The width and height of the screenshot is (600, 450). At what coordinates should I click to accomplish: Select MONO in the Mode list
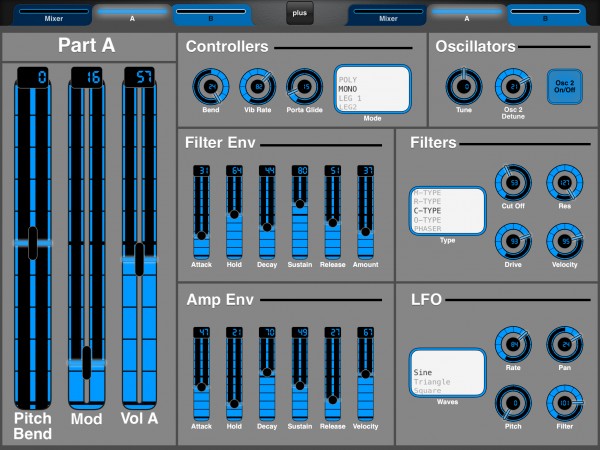[348, 89]
